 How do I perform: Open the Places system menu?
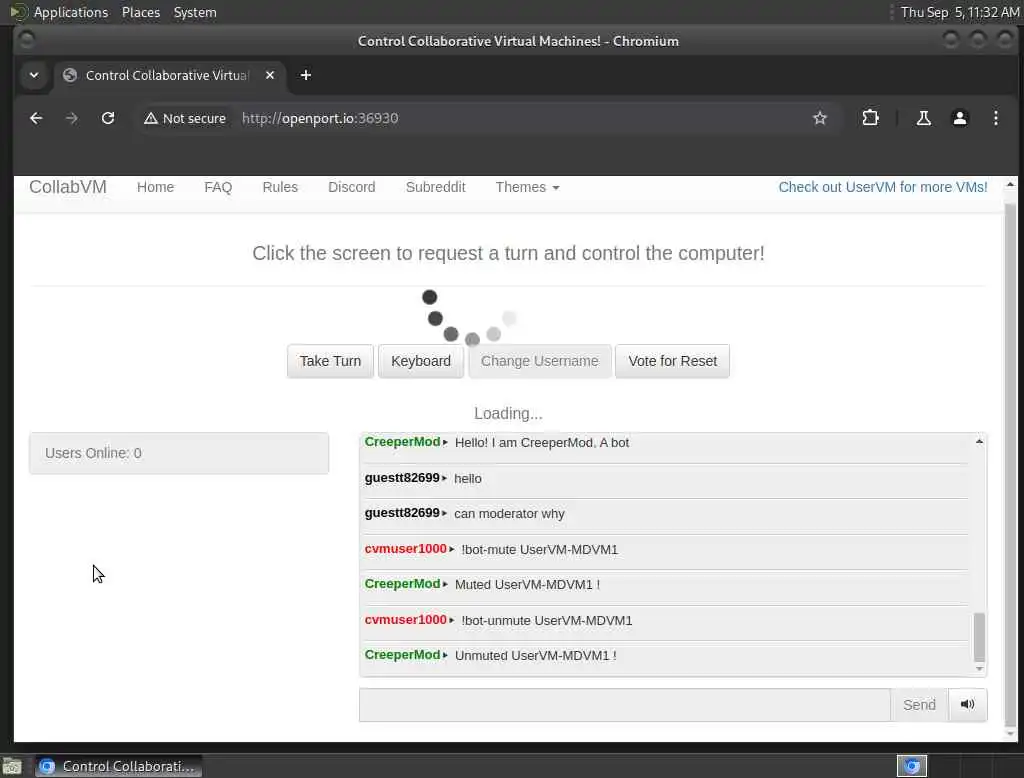[141, 12]
